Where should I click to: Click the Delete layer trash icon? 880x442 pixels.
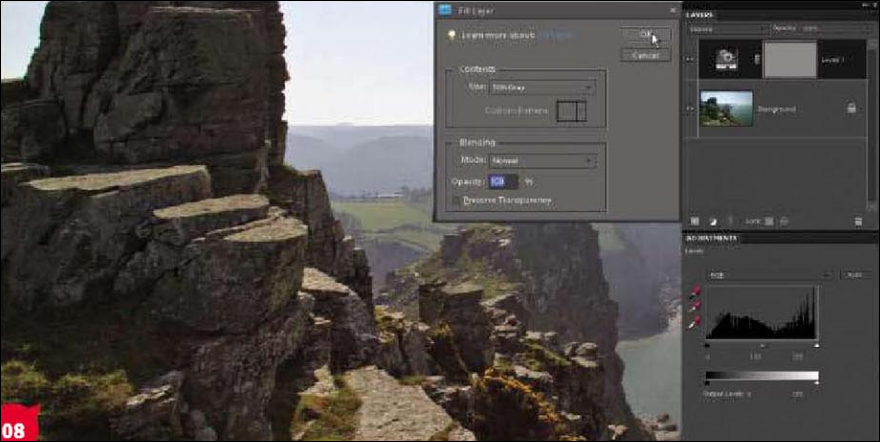pyautogui.click(x=858, y=222)
